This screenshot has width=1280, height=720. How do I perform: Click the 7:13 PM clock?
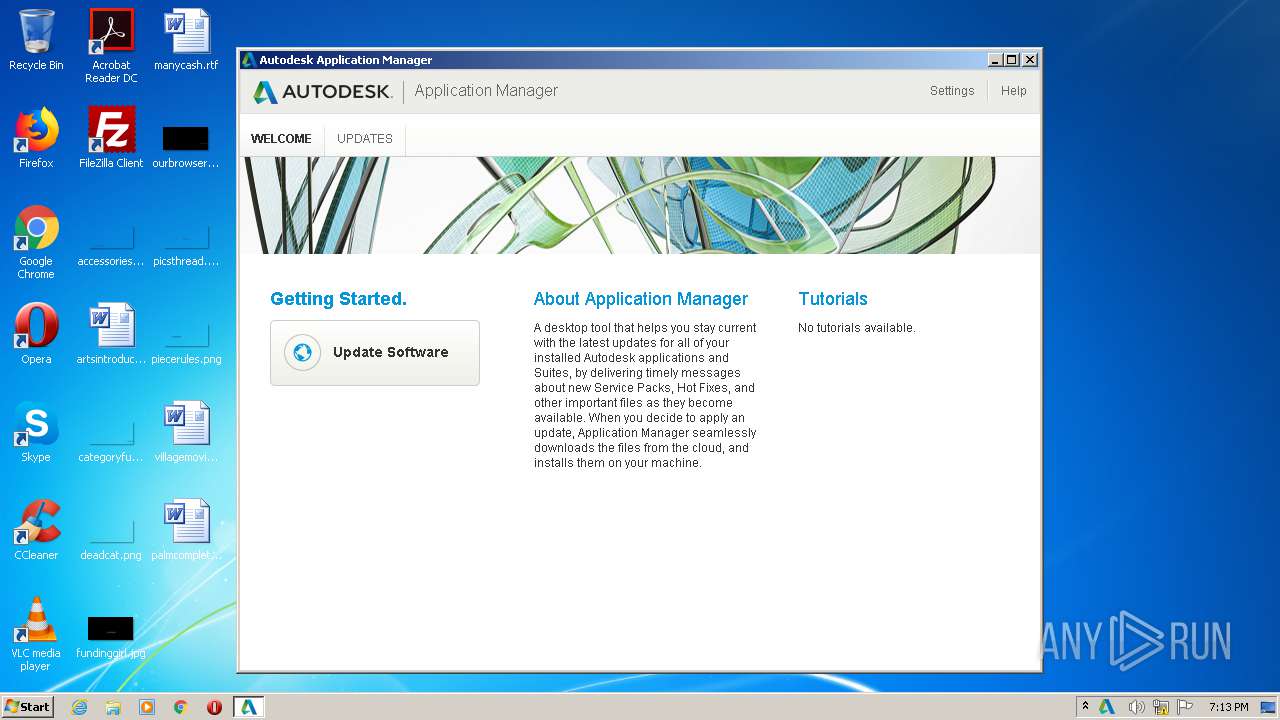[1229, 707]
